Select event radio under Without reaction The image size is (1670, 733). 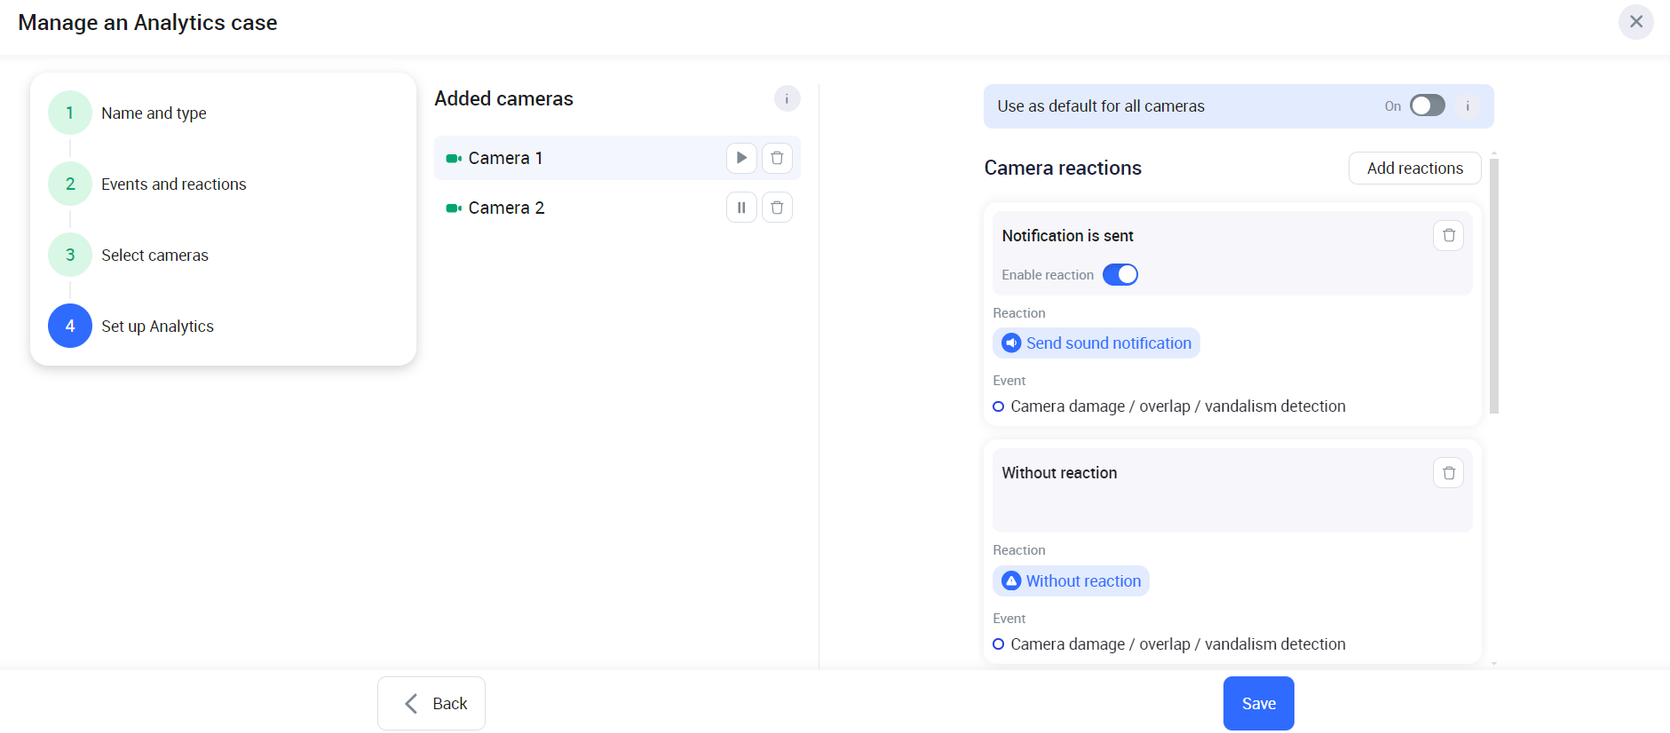(x=998, y=645)
